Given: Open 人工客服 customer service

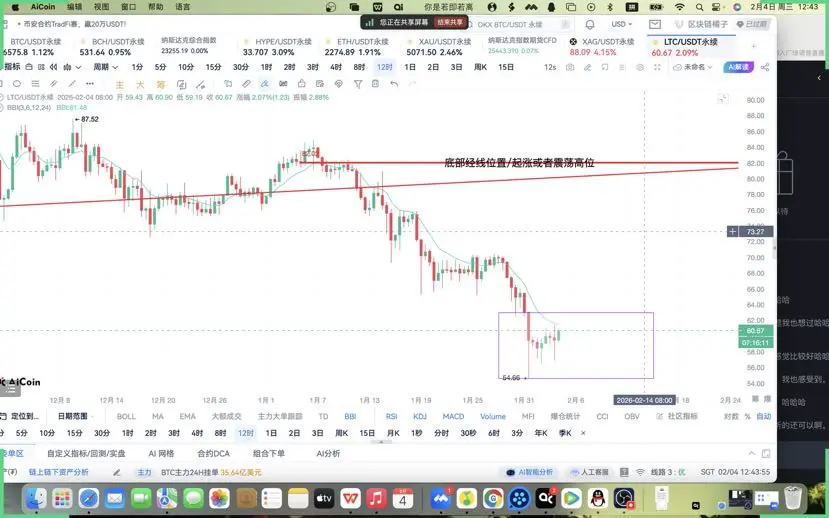Looking at the screenshot, I should (589, 472).
